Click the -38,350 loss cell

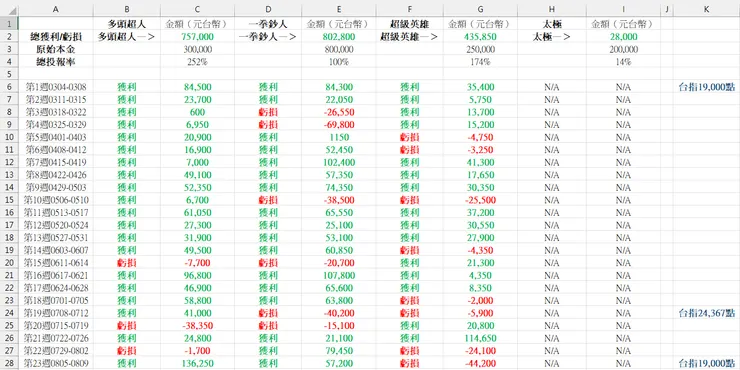(197, 325)
